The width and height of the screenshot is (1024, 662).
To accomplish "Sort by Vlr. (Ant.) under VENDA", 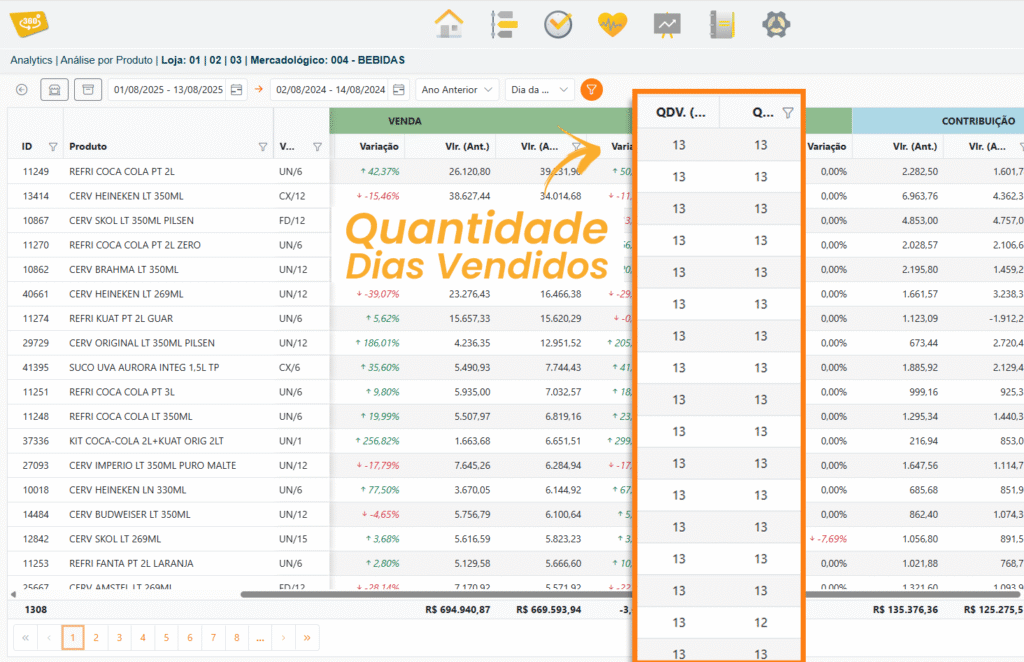I will [x=467, y=147].
